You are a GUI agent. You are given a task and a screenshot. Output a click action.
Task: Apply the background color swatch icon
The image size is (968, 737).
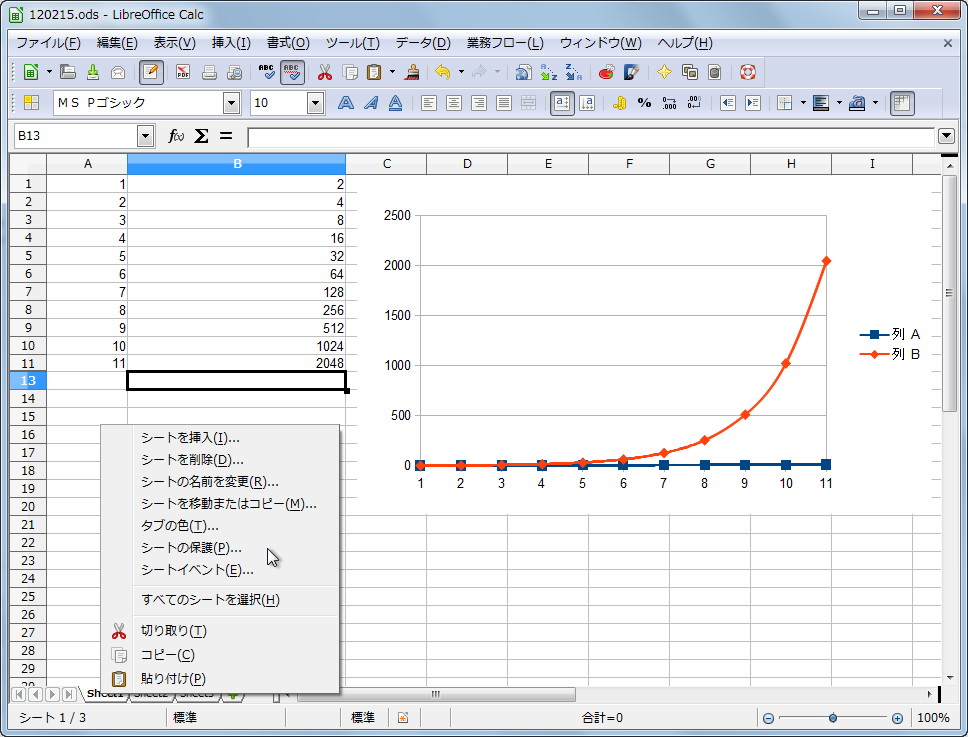click(x=821, y=102)
